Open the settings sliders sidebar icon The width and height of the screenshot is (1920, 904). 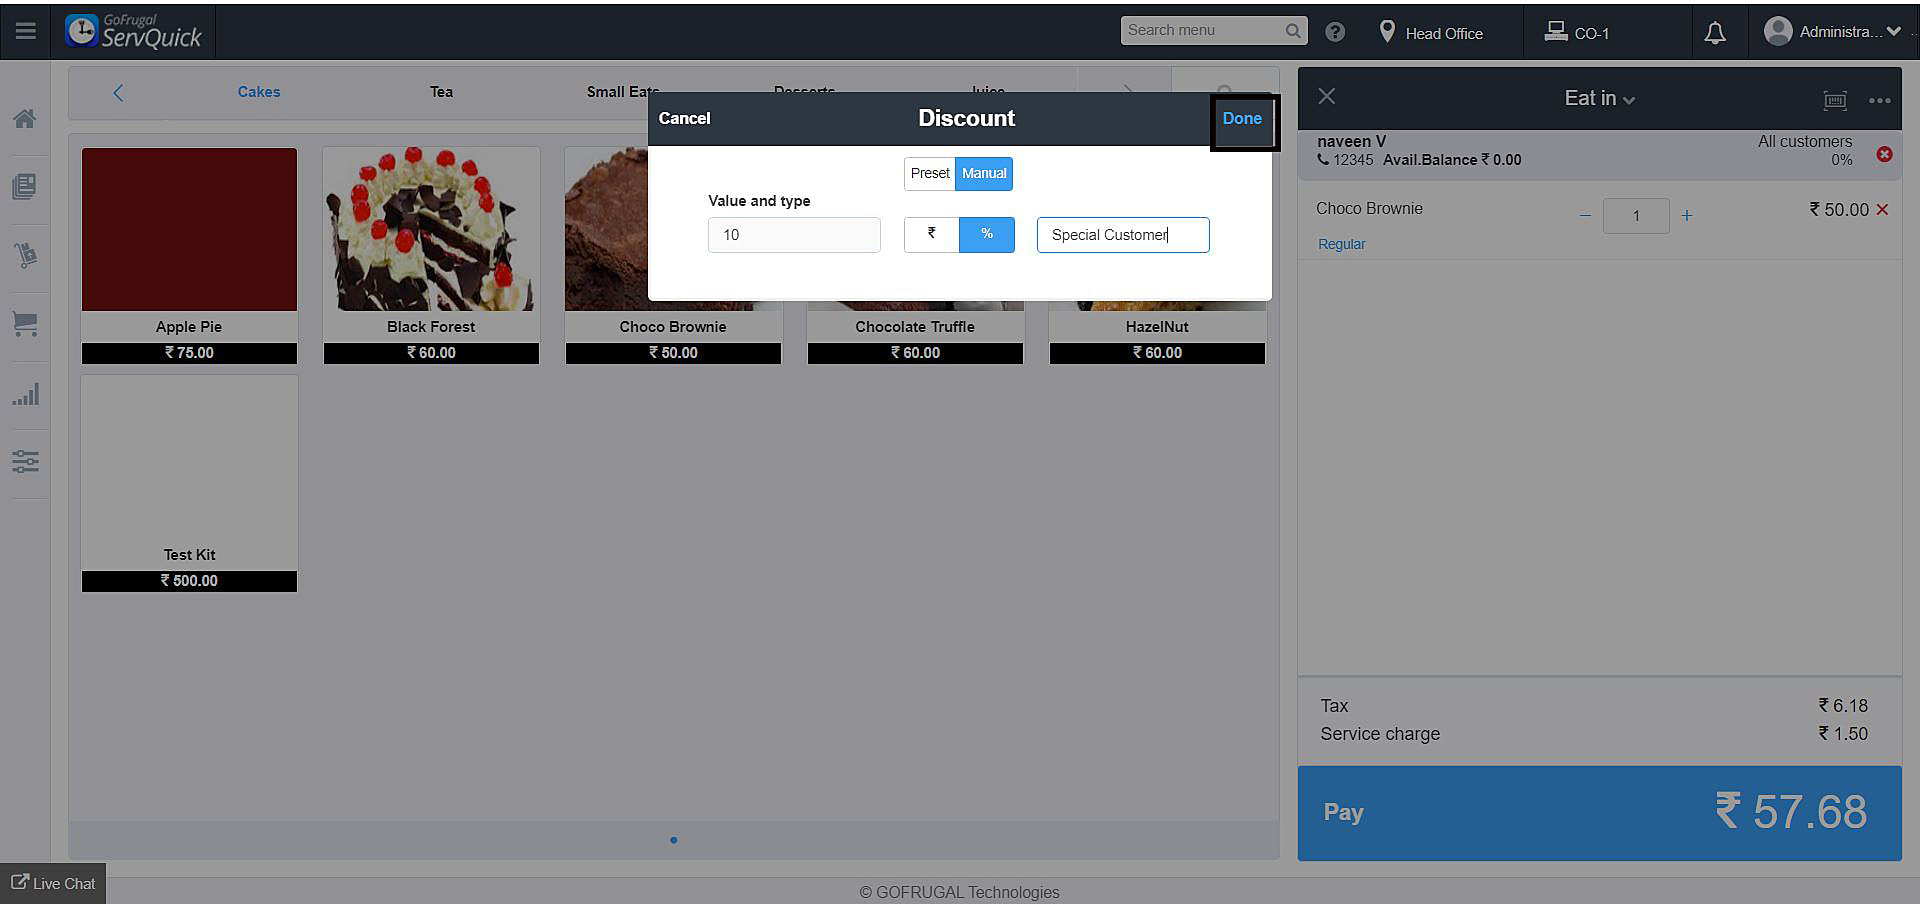pyautogui.click(x=25, y=461)
